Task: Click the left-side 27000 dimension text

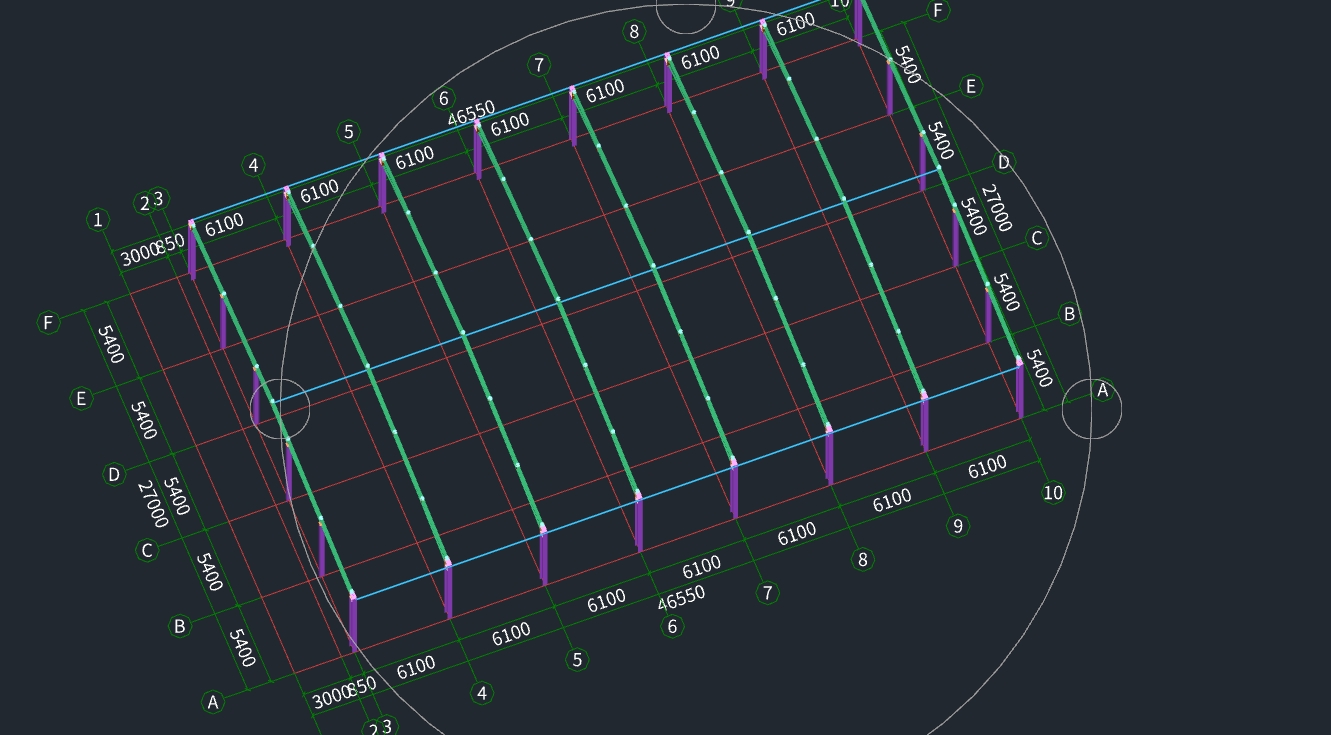Action: click(152, 505)
